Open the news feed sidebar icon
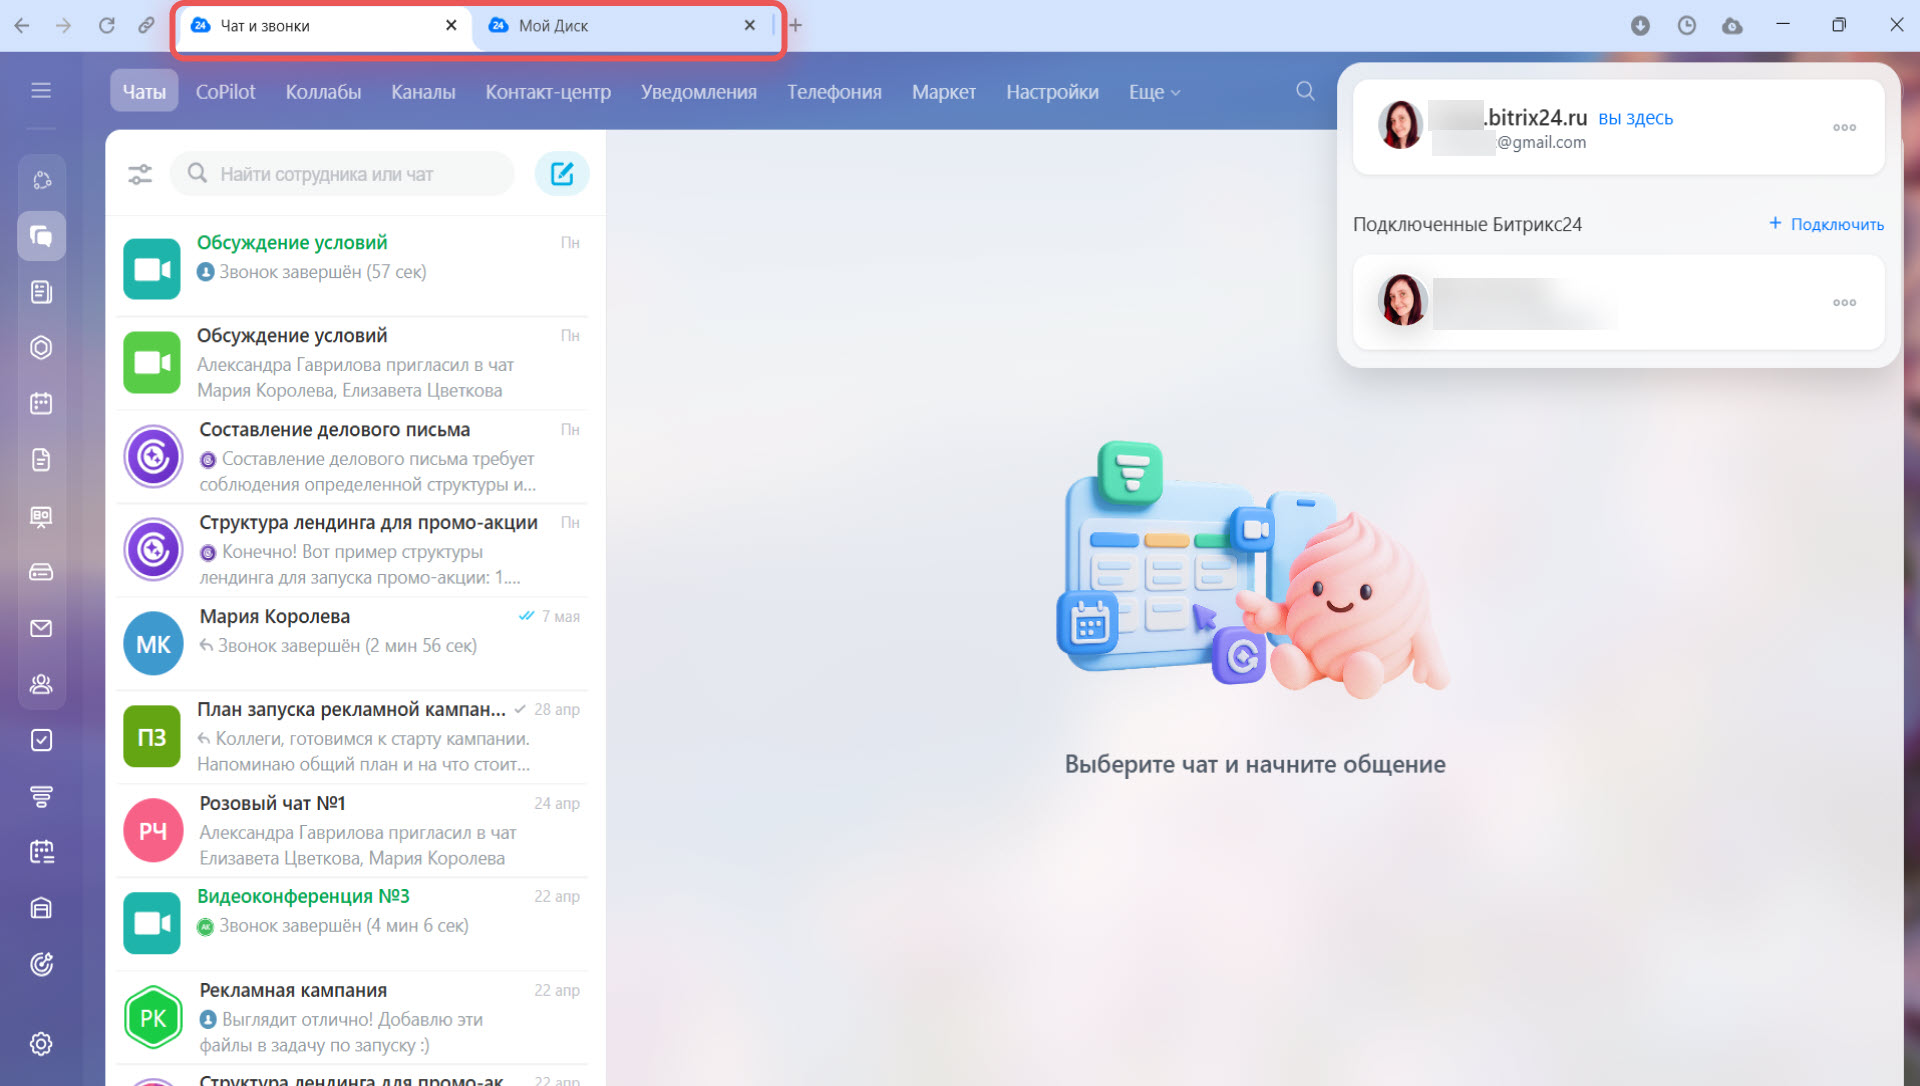Image resolution: width=1920 pixels, height=1086 pixels. (x=41, y=292)
